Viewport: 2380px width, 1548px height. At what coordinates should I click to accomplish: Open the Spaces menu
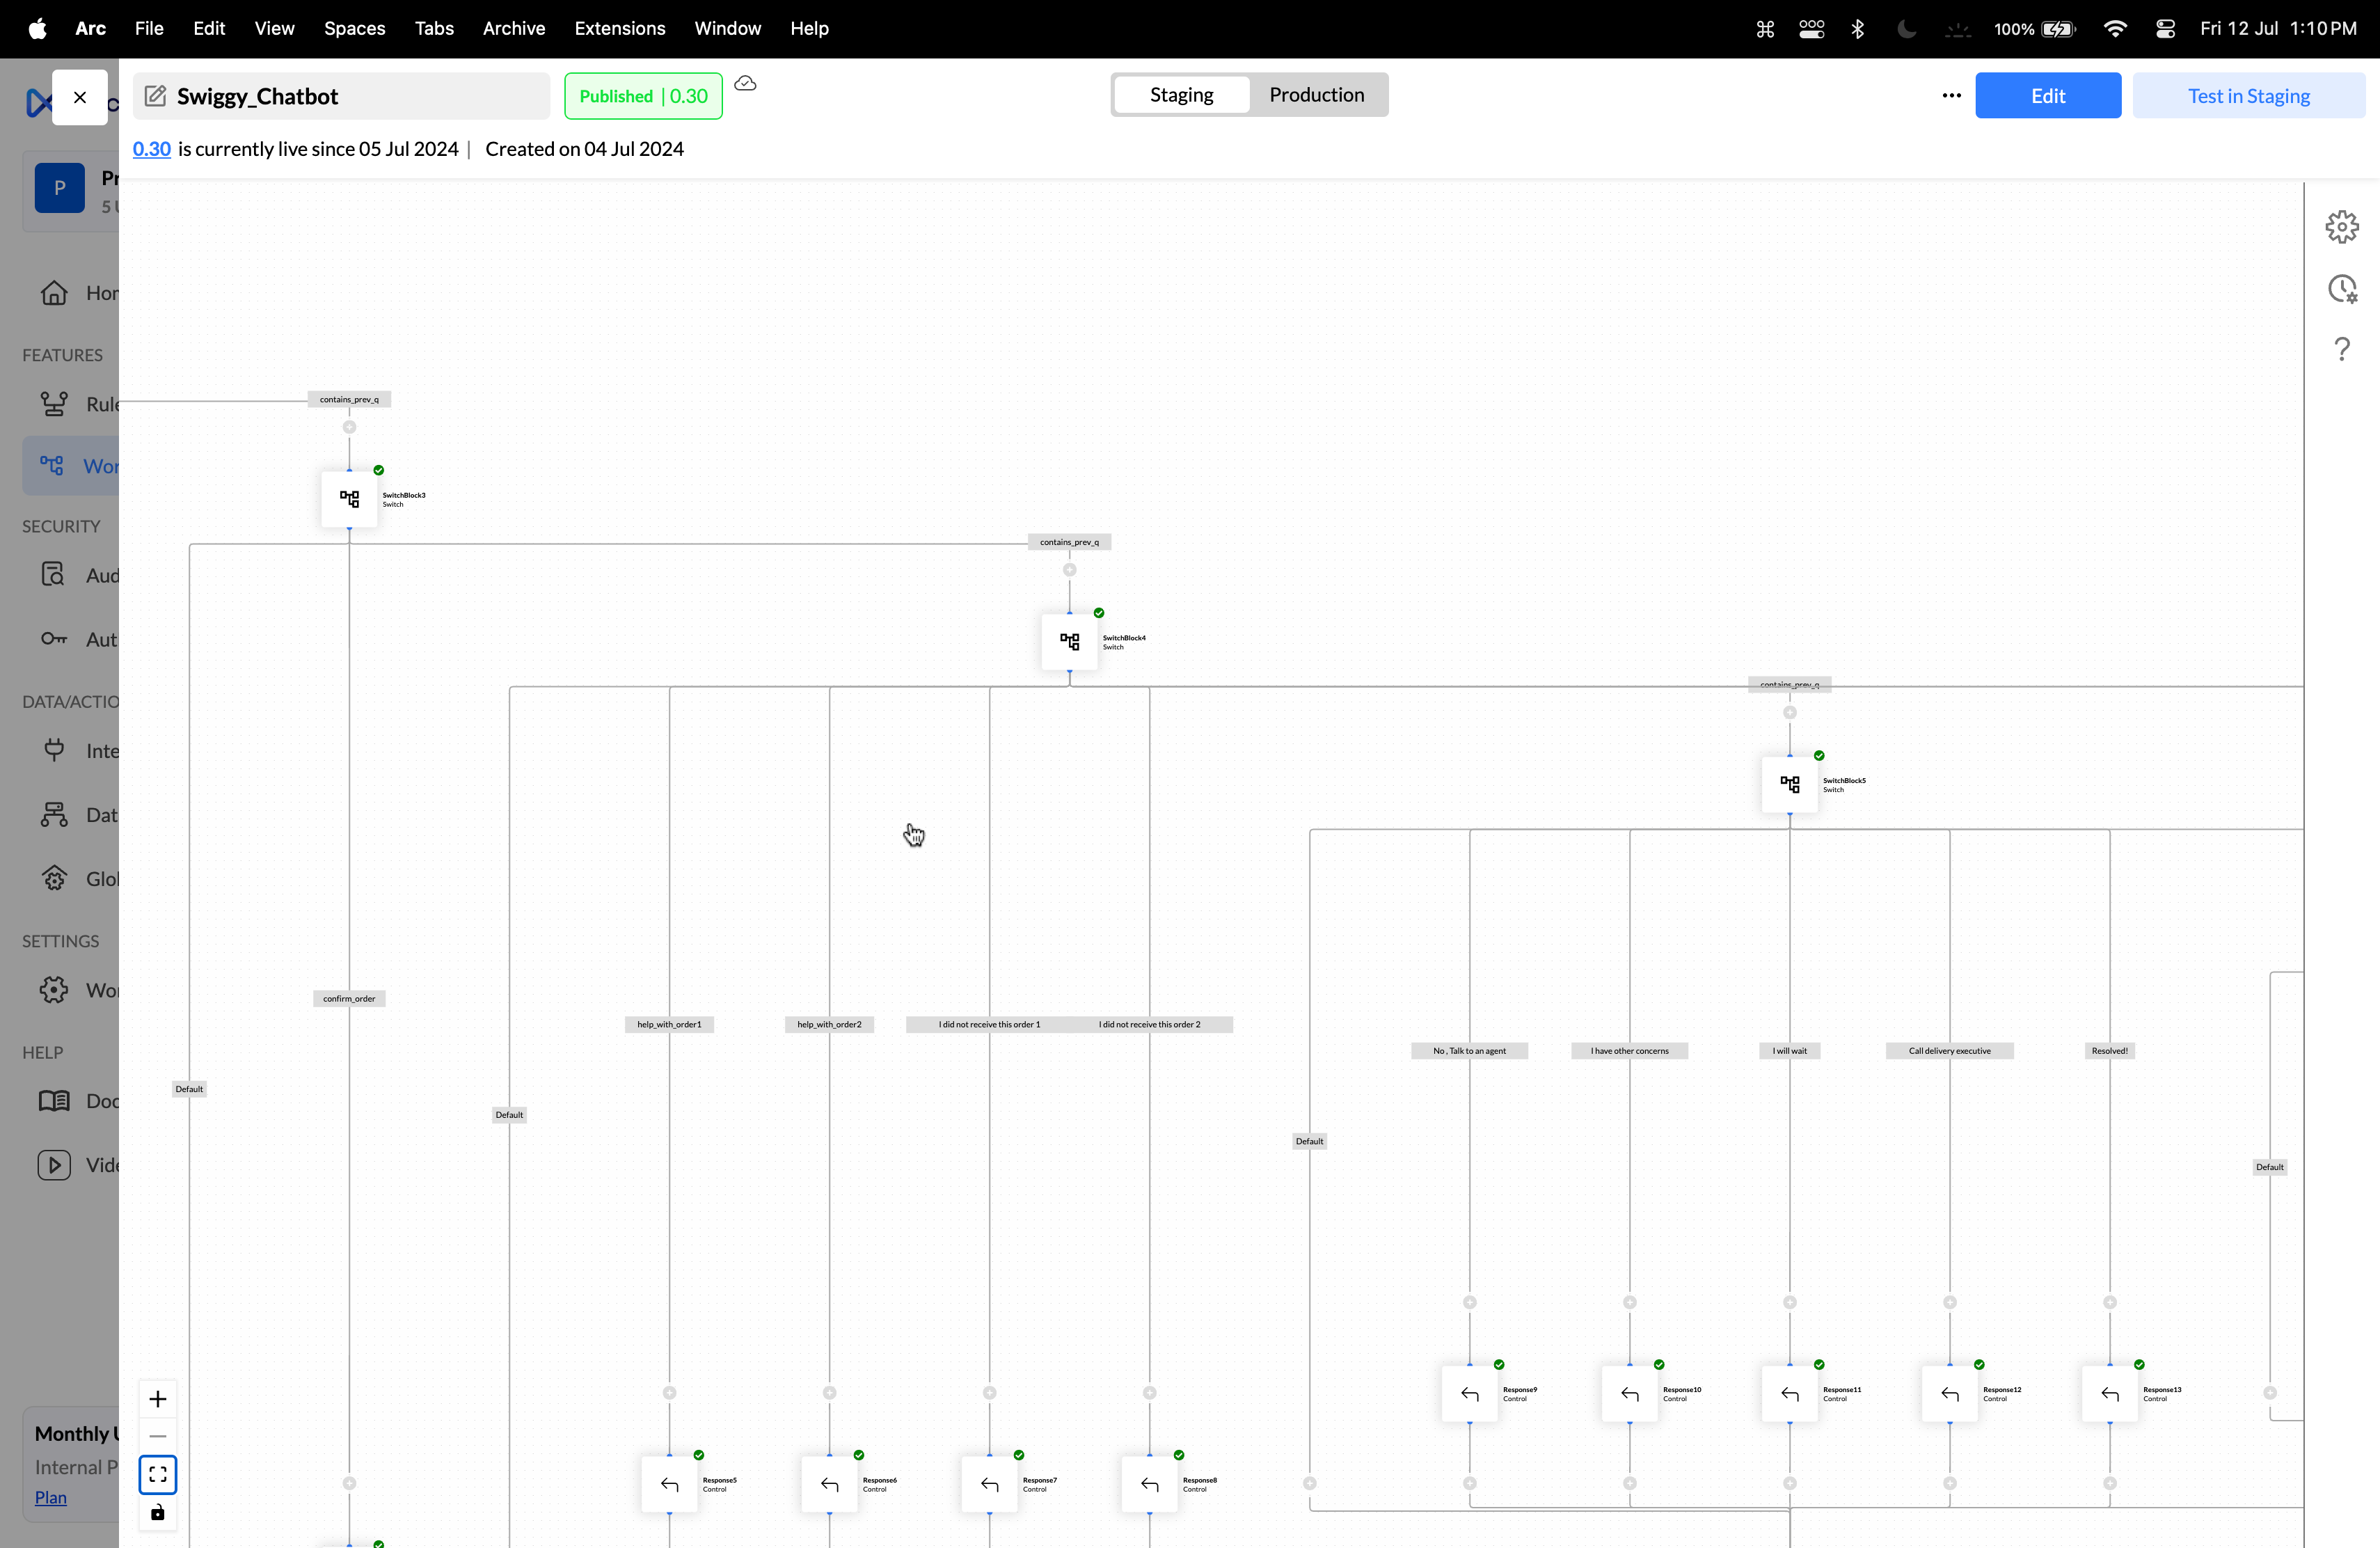[x=354, y=29]
